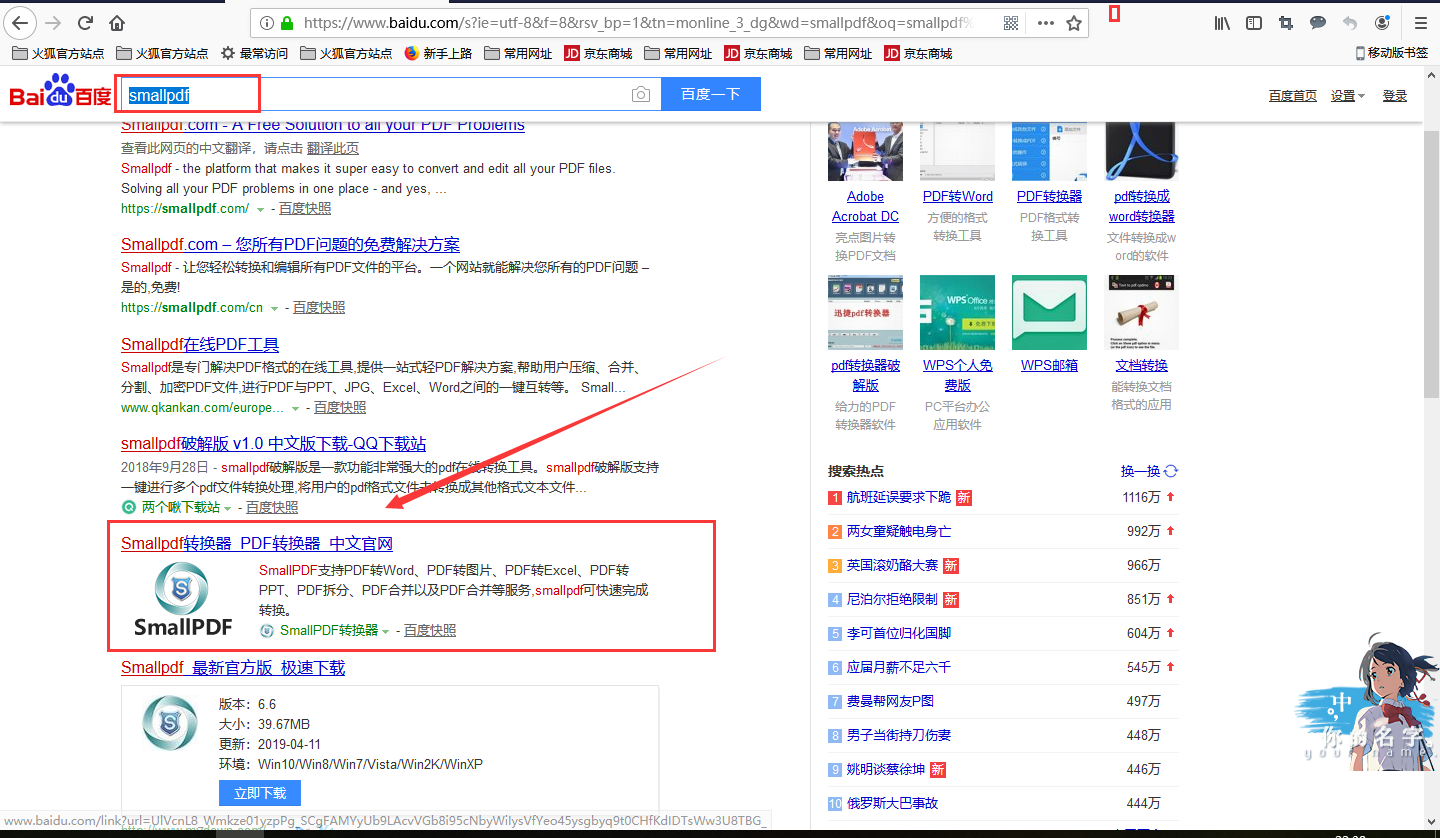
Task: Open image search camera icon
Action: click(x=641, y=94)
